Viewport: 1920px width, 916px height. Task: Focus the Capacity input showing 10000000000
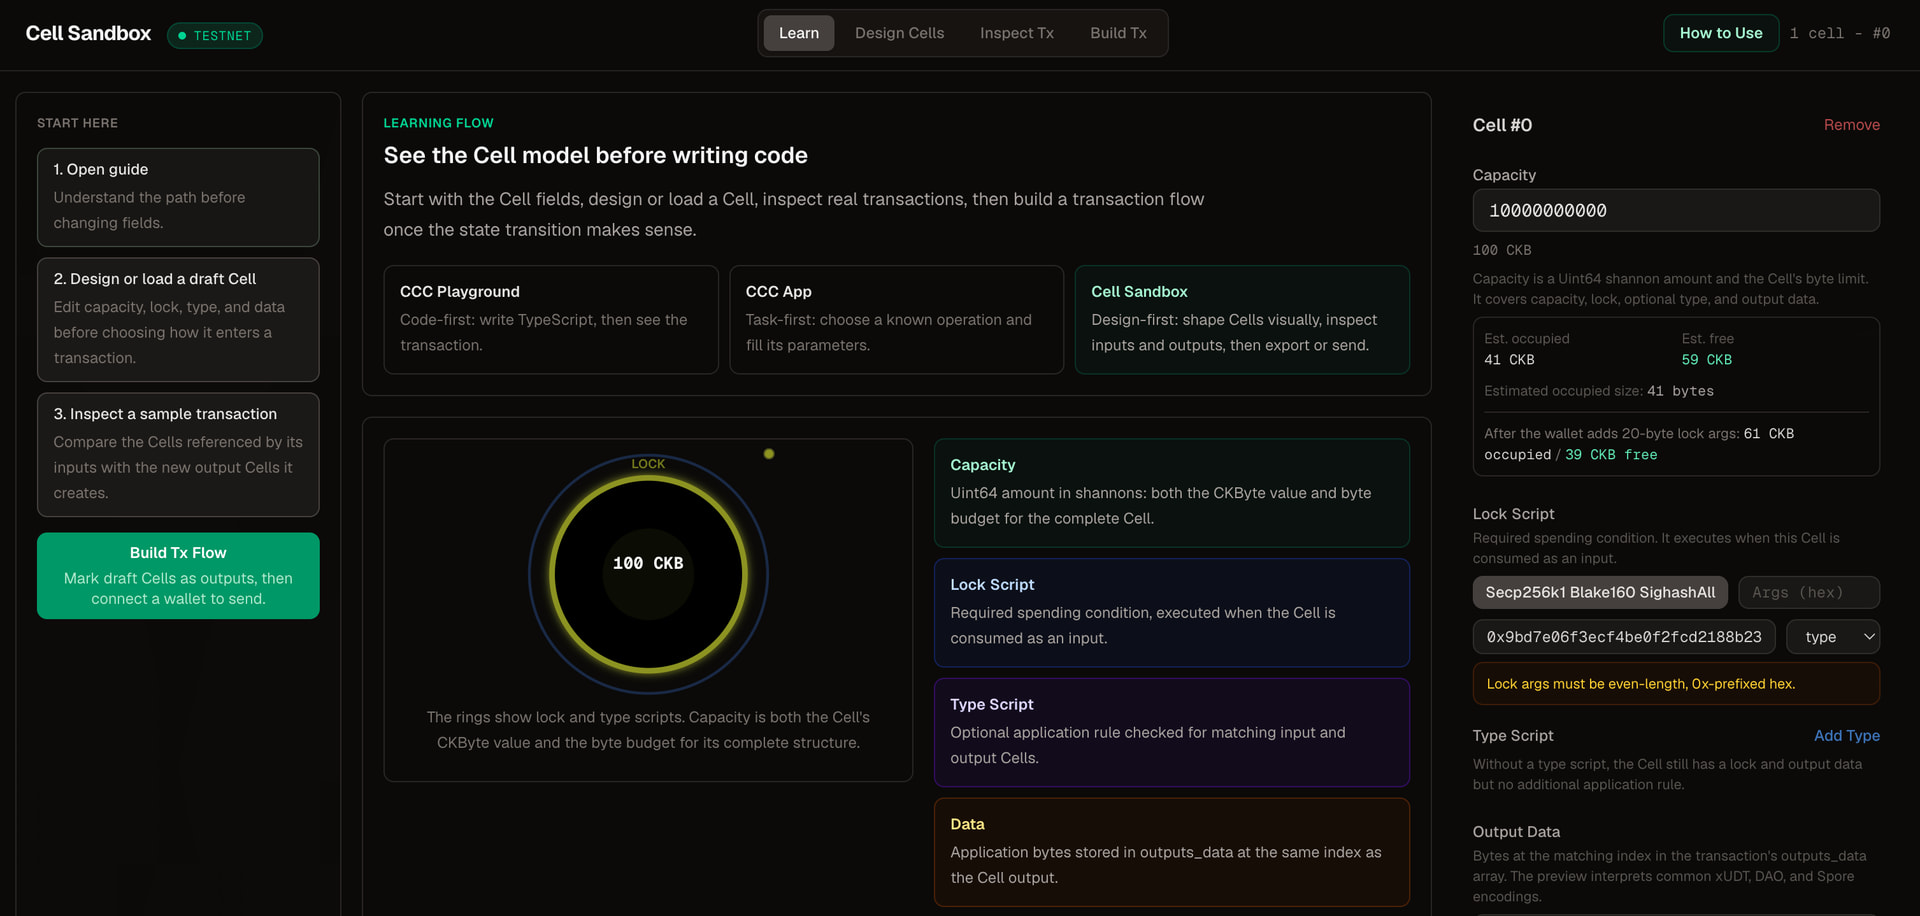click(x=1676, y=211)
